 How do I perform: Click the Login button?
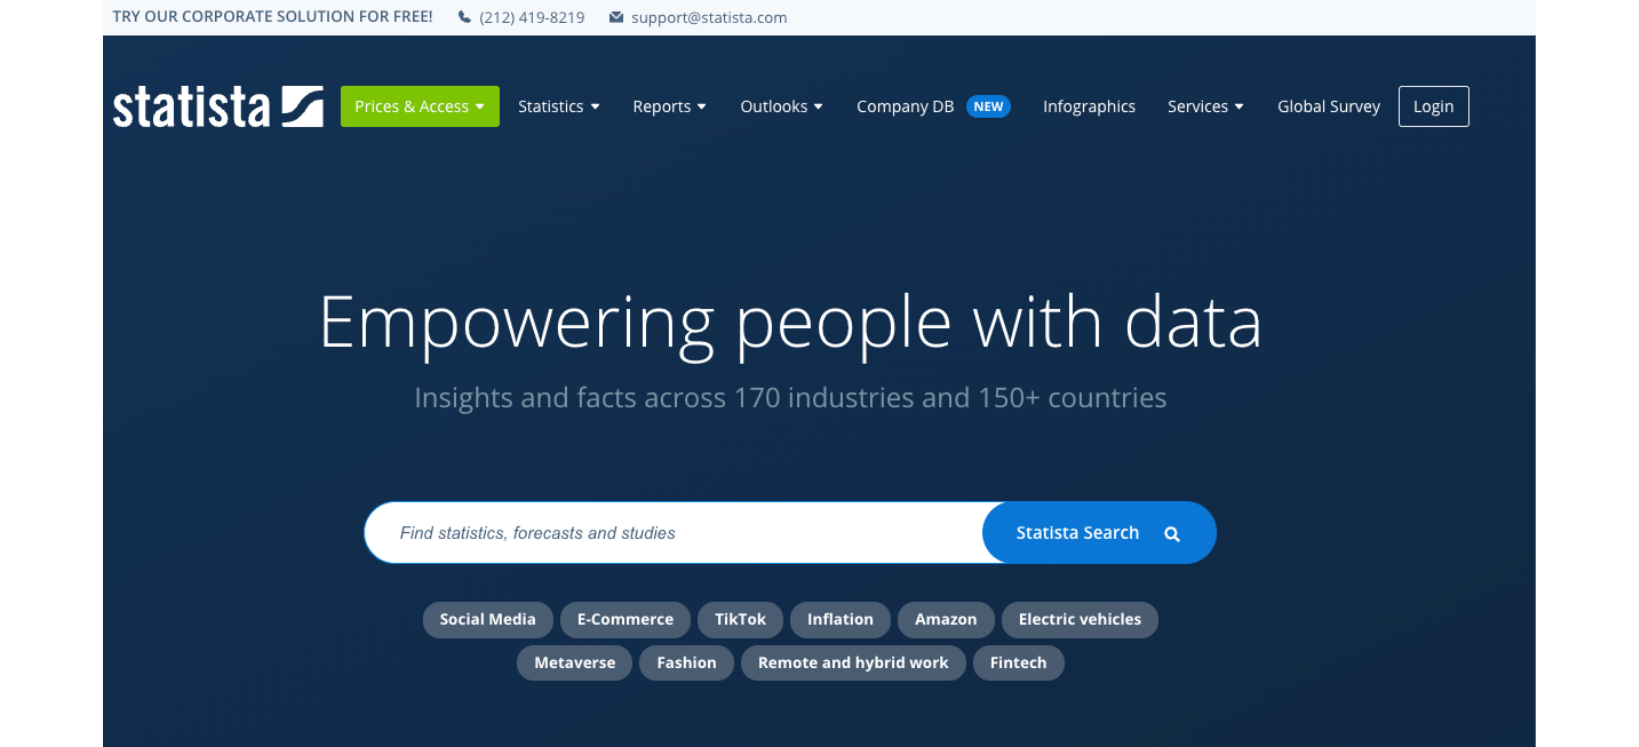coord(1433,107)
